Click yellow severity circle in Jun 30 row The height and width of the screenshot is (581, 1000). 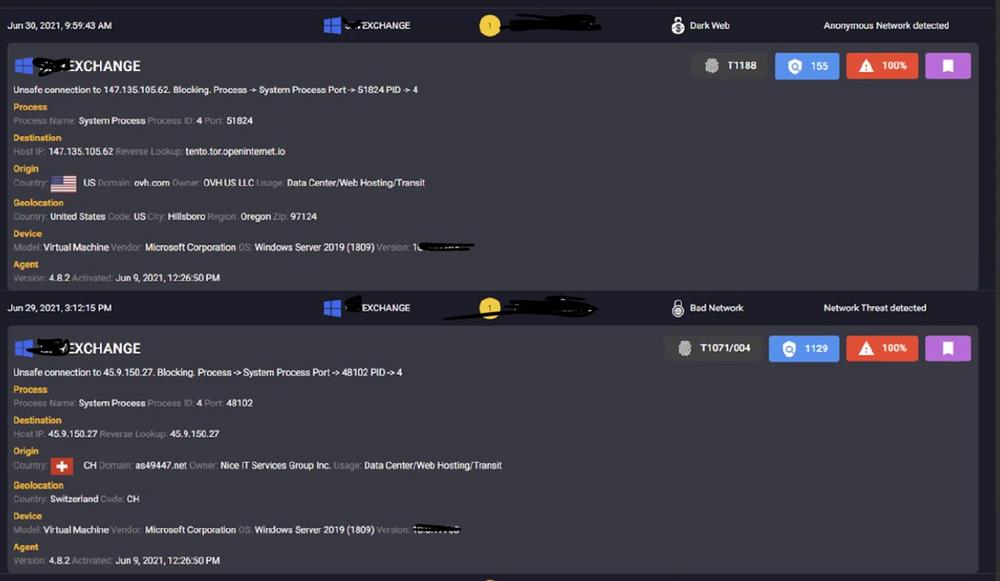(x=490, y=26)
